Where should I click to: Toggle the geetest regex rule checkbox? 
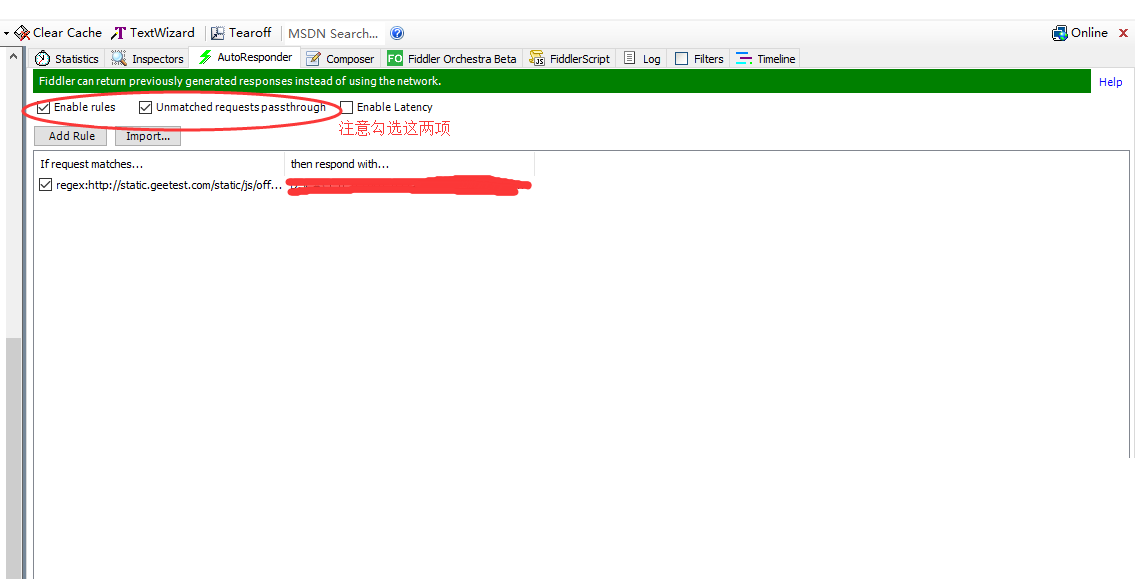tap(46, 185)
